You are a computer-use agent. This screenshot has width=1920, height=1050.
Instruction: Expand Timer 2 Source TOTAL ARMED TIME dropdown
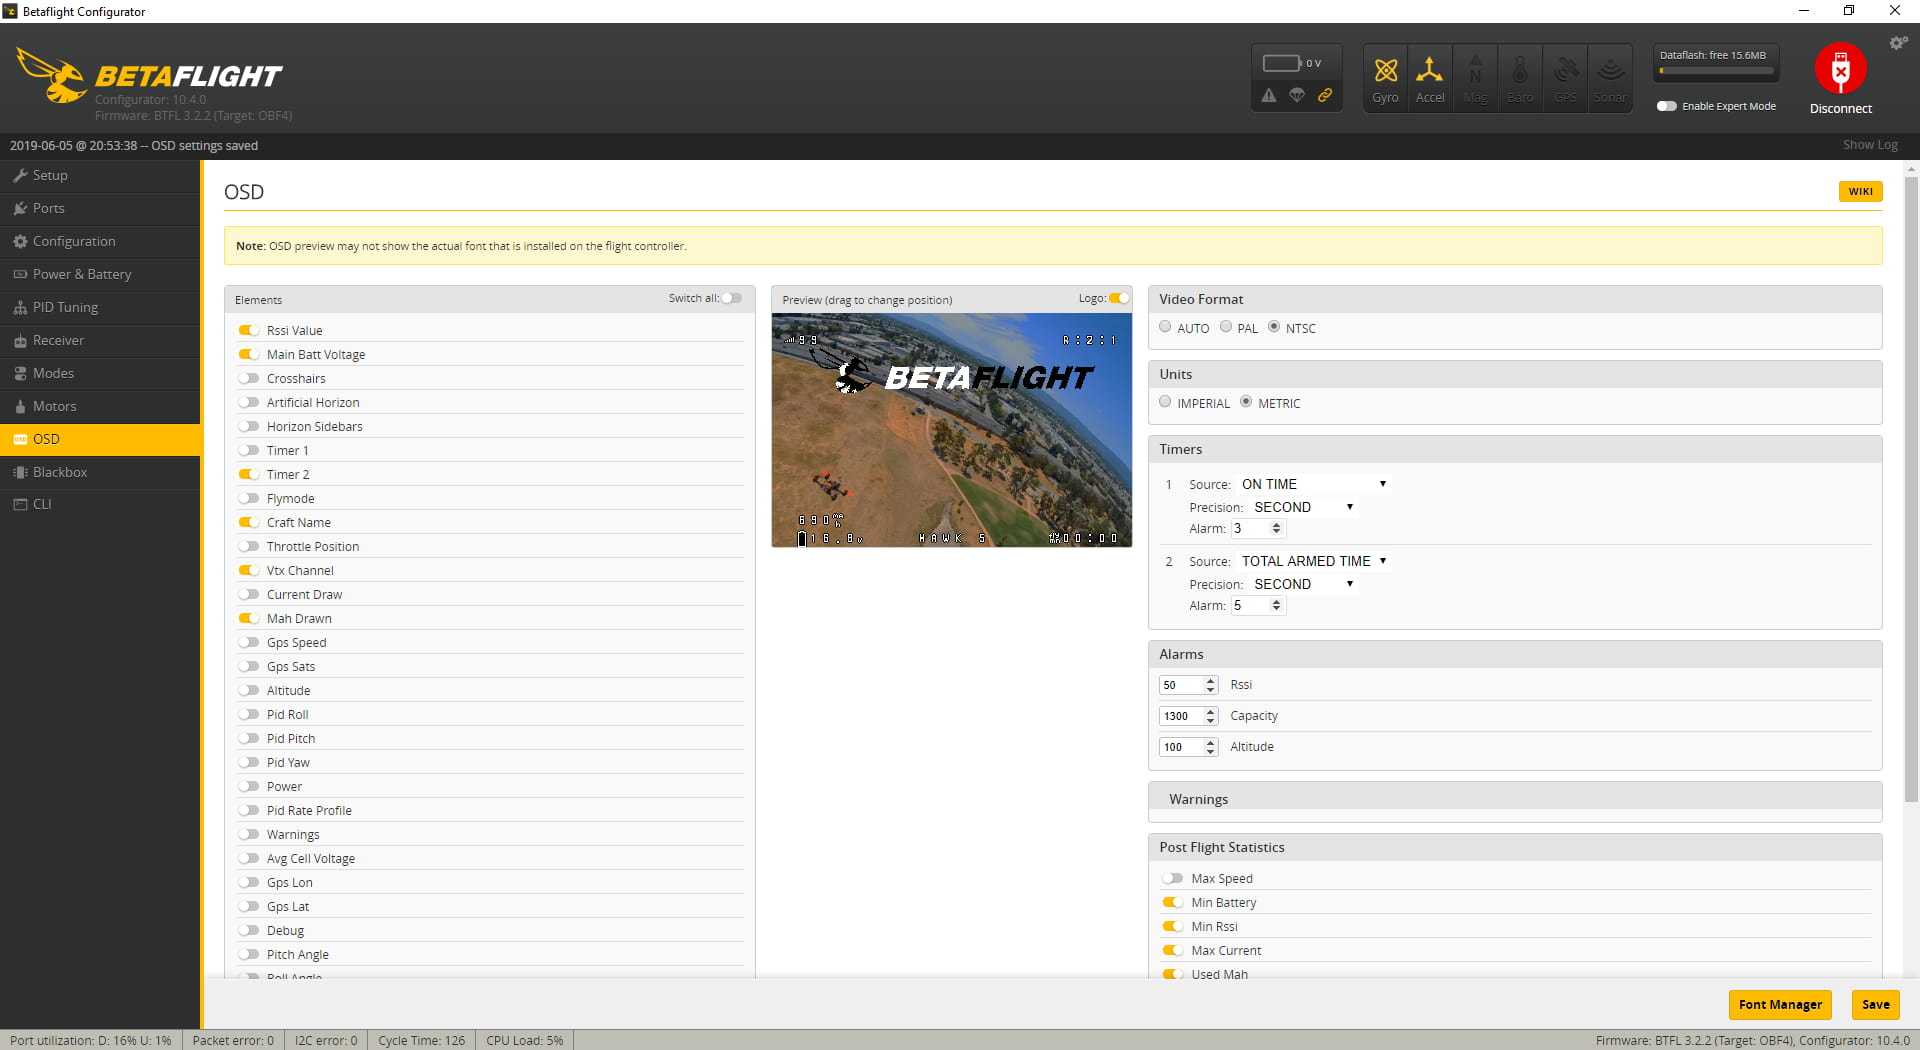point(1313,561)
